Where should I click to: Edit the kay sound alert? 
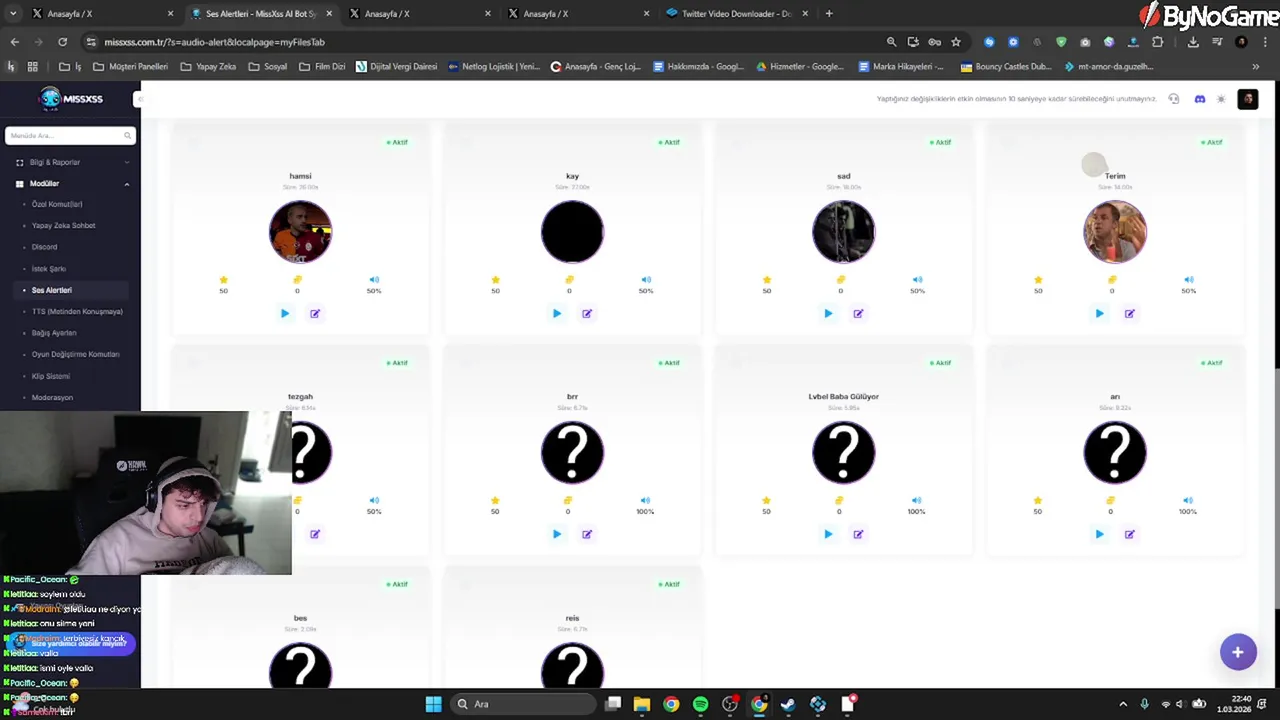coord(587,314)
